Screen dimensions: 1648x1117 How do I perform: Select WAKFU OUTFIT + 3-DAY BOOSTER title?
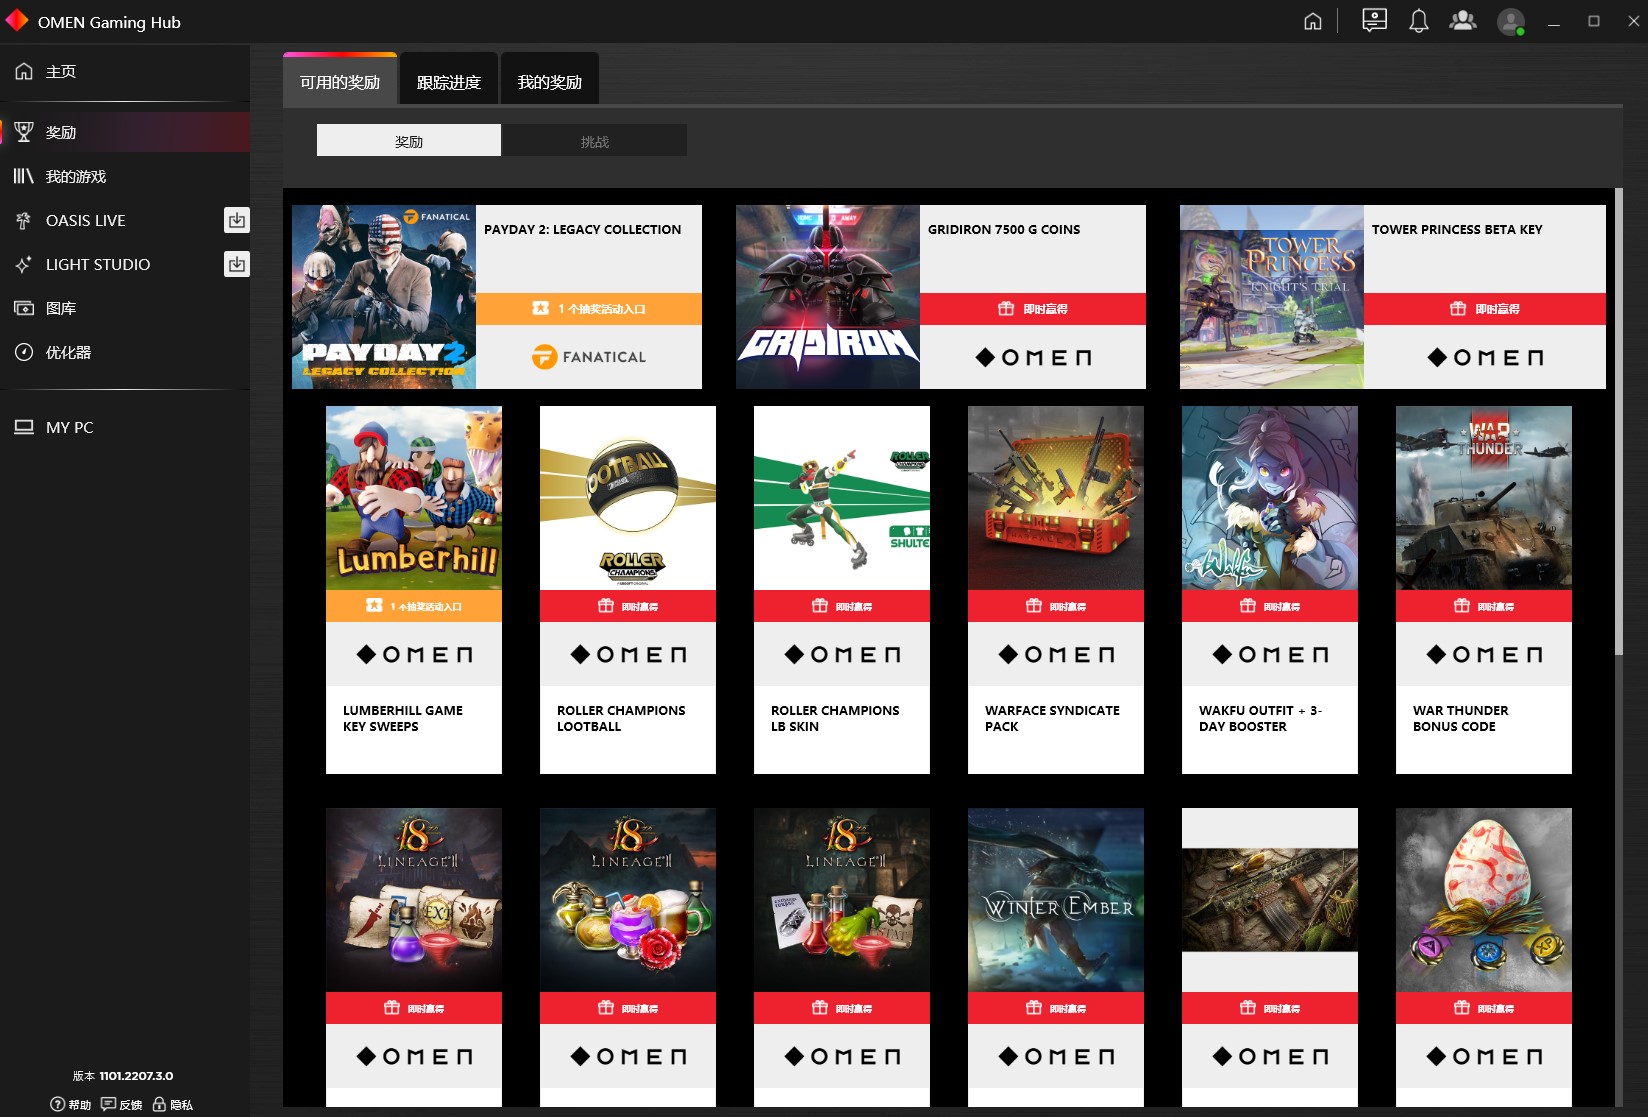1260,718
